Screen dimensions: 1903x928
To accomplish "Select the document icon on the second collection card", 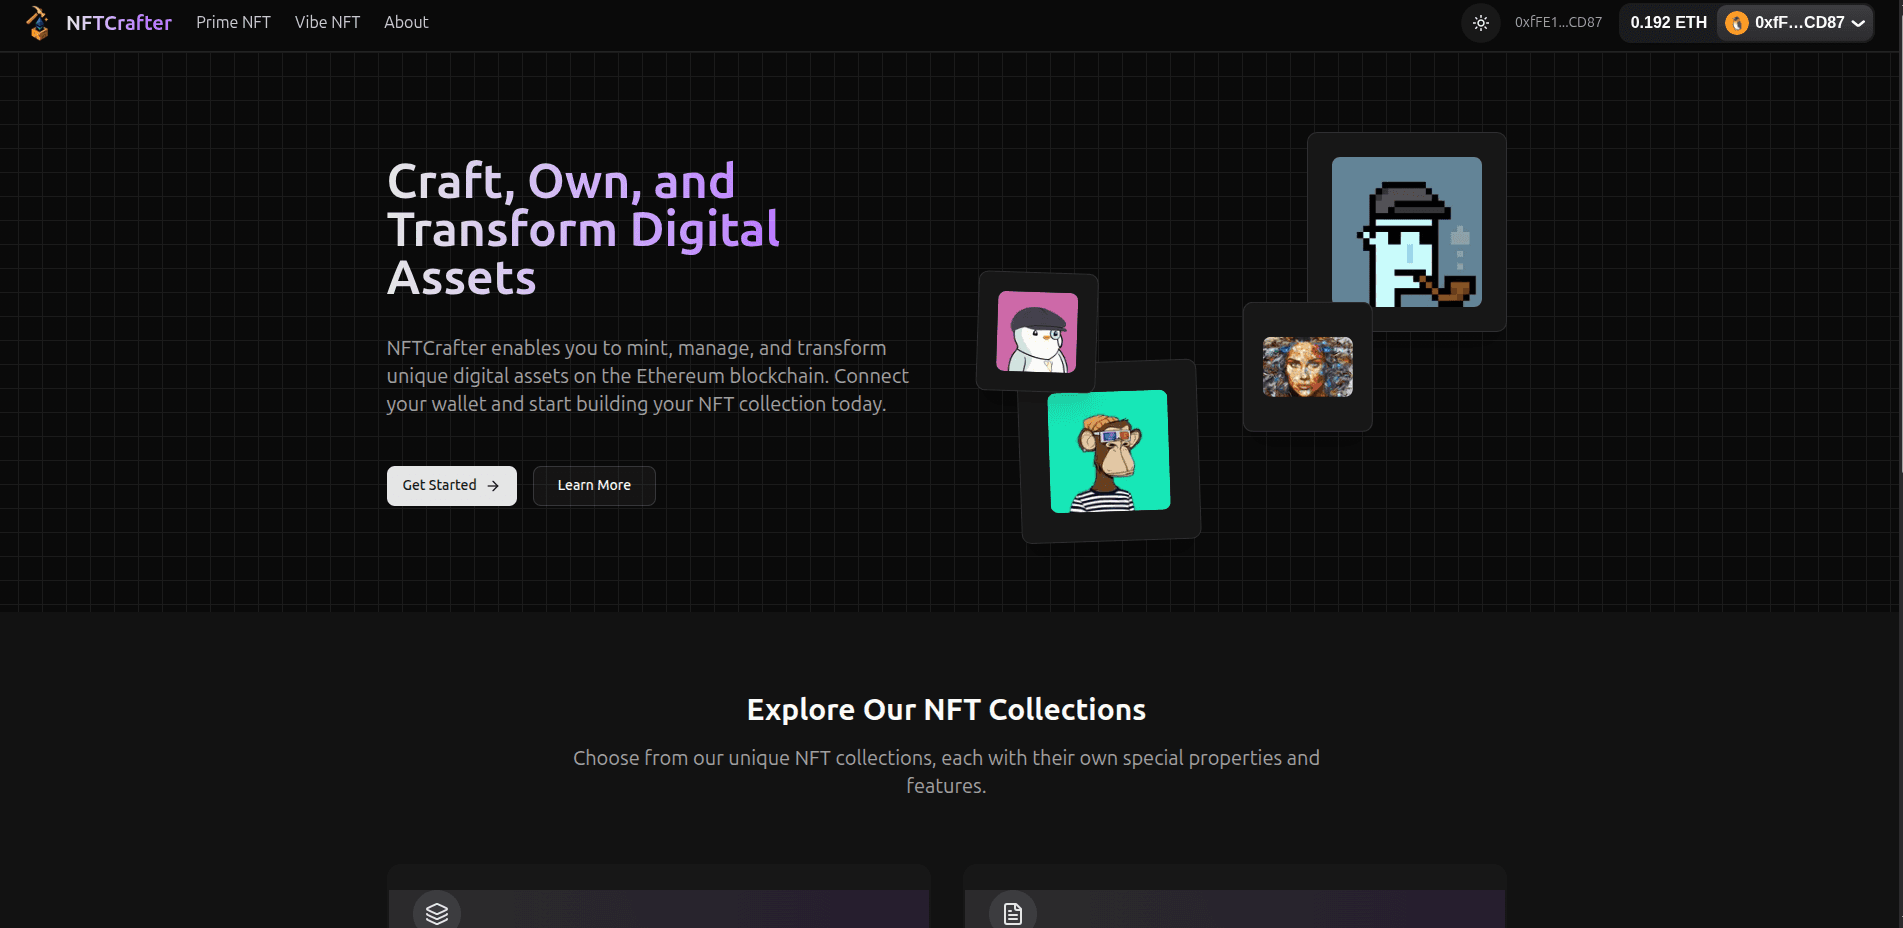I will [x=1013, y=911].
